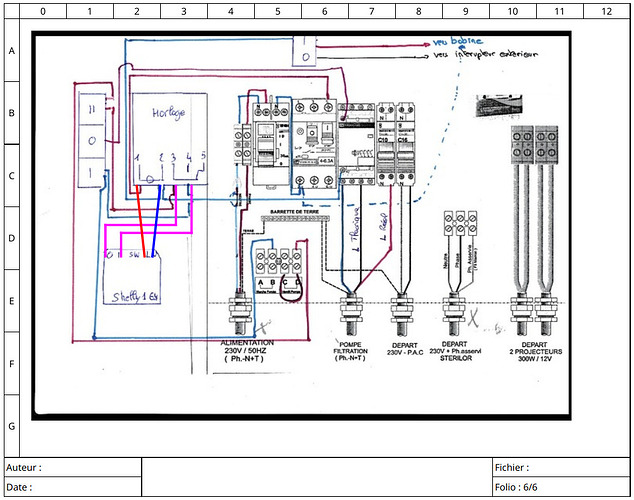Click the "vers bobine" handwritten note
634x500 pixels.
coord(458,41)
